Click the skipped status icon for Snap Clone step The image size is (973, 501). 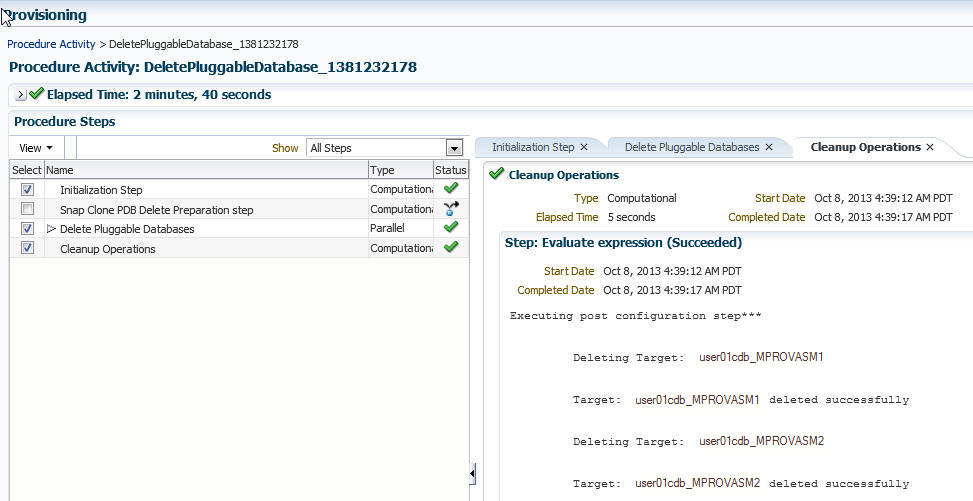451,209
